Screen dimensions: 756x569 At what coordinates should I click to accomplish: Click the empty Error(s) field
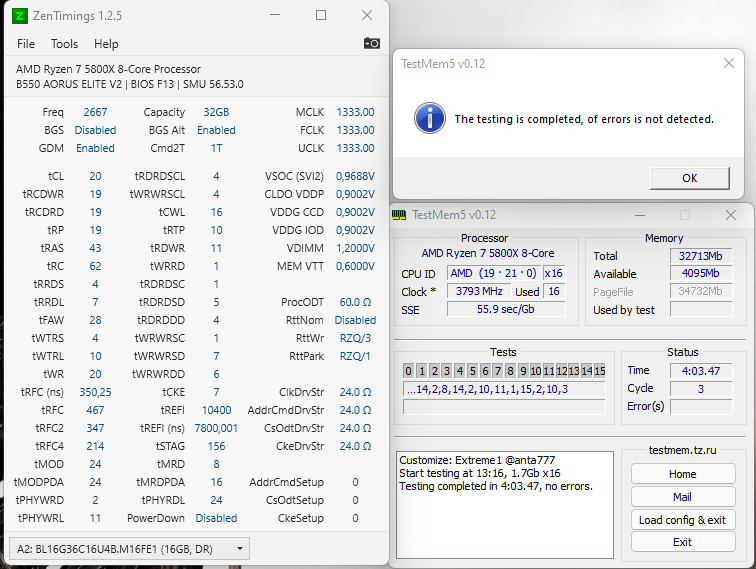[x=701, y=406]
